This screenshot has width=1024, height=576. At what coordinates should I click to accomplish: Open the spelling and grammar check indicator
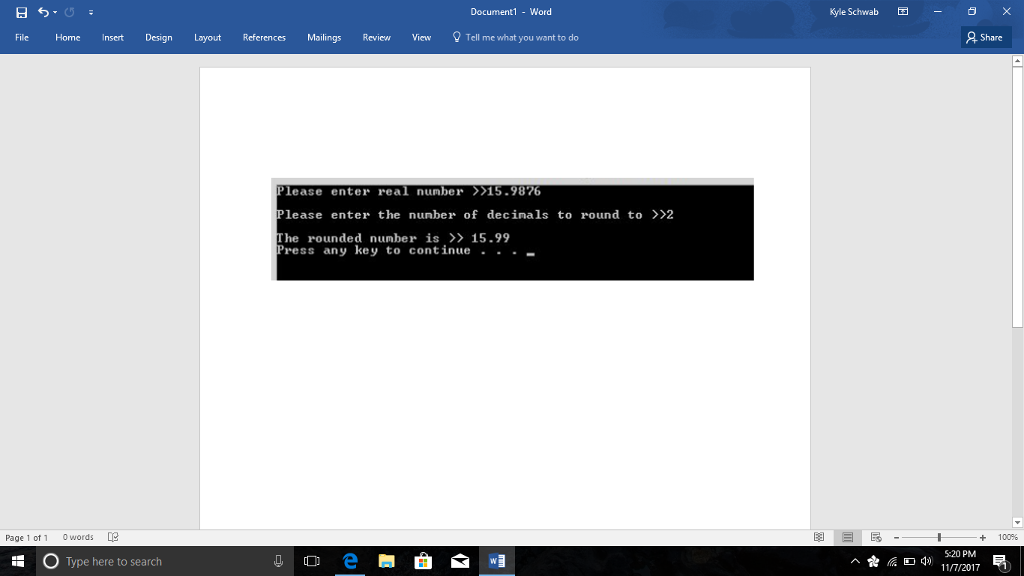(x=115, y=537)
